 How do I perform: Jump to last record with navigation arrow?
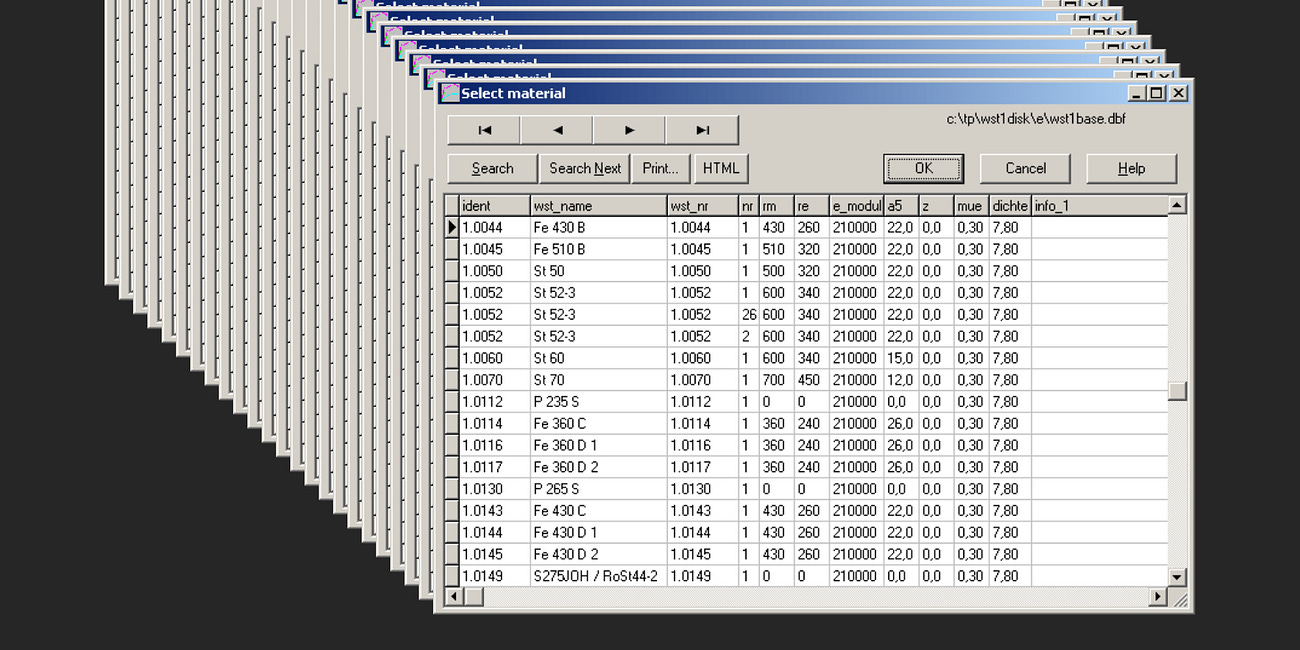(x=702, y=130)
